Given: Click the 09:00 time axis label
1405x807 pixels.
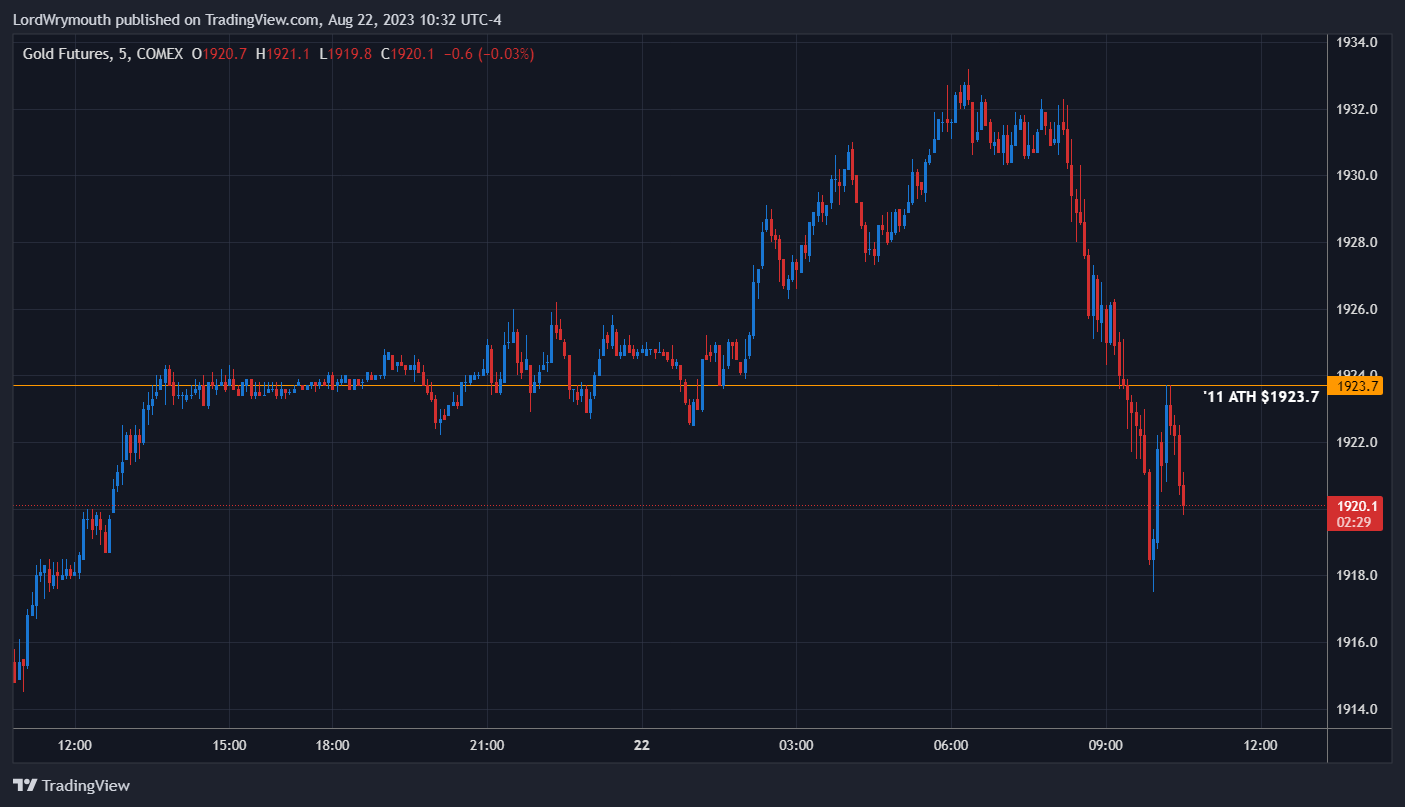Looking at the screenshot, I should [x=1105, y=745].
